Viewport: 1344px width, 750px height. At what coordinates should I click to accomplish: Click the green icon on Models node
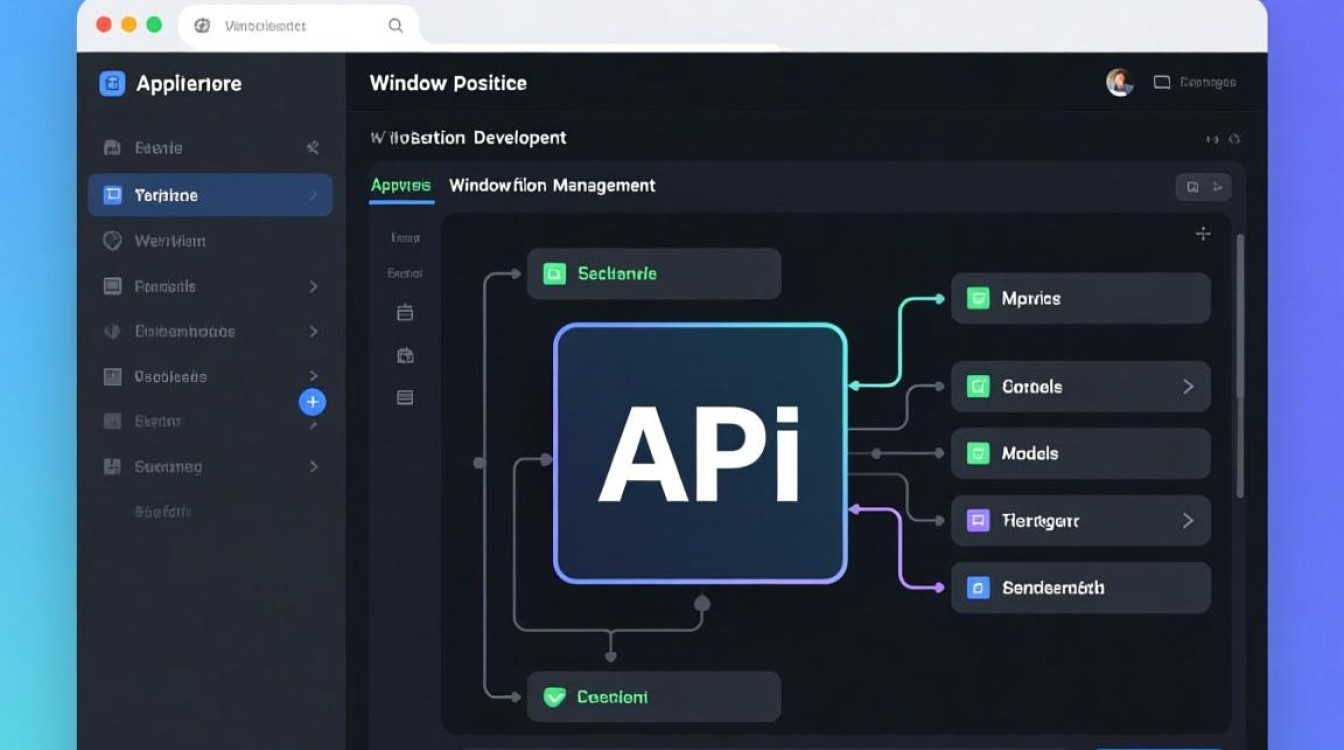click(977, 454)
